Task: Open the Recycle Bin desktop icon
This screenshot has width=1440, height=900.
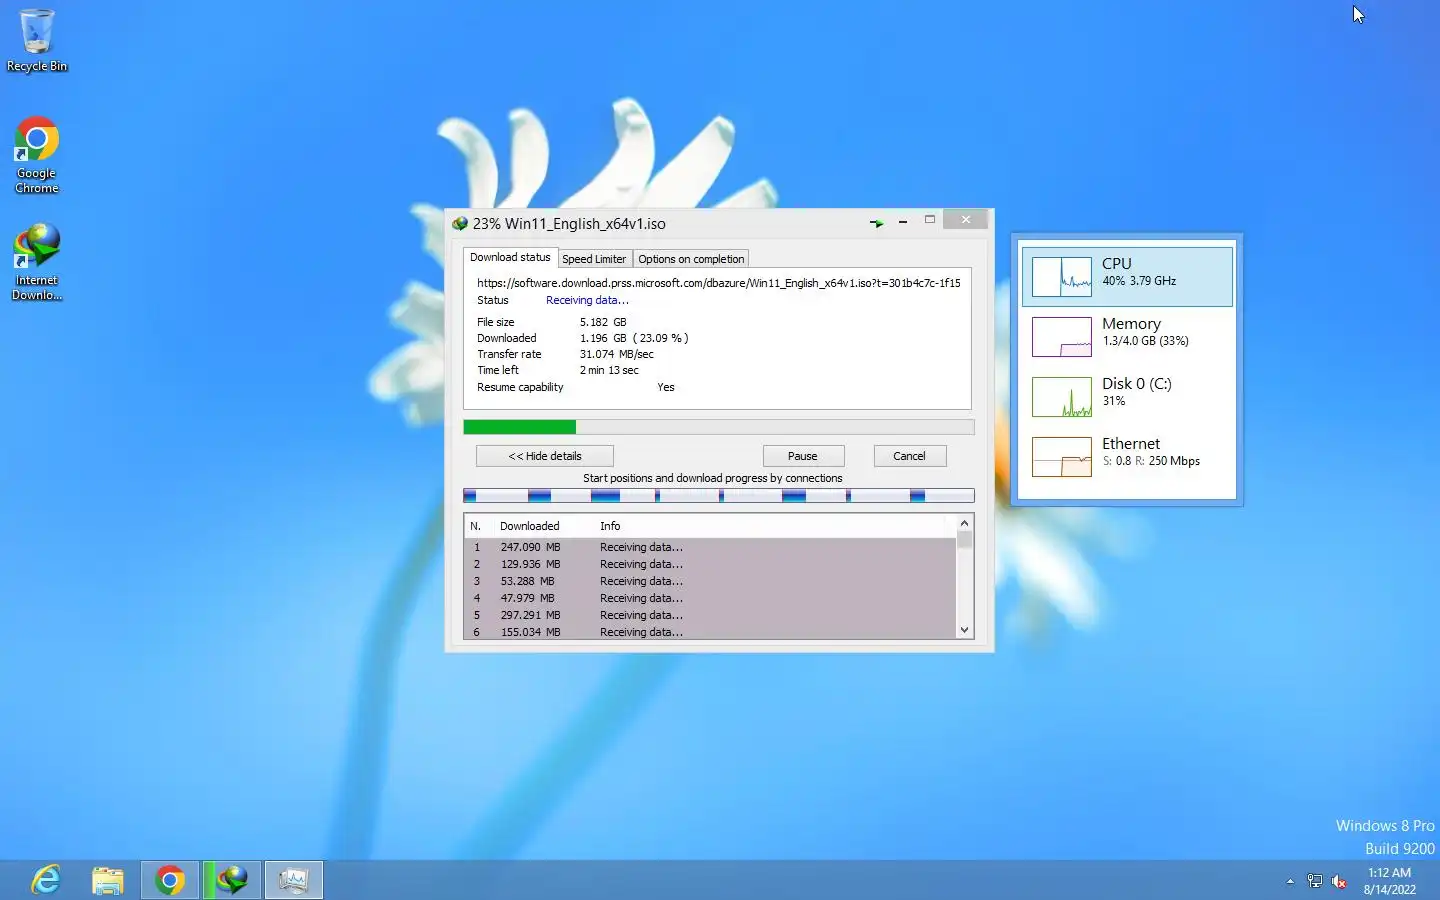Action: (x=37, y=40)
